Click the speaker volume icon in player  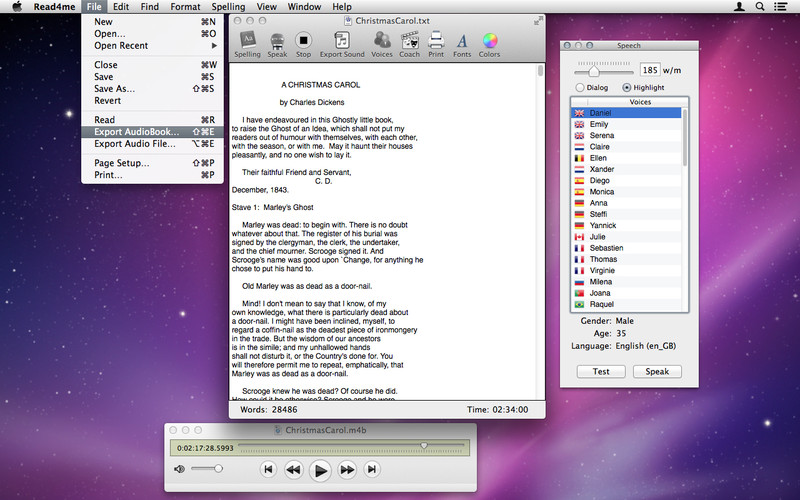pos(179,469)
